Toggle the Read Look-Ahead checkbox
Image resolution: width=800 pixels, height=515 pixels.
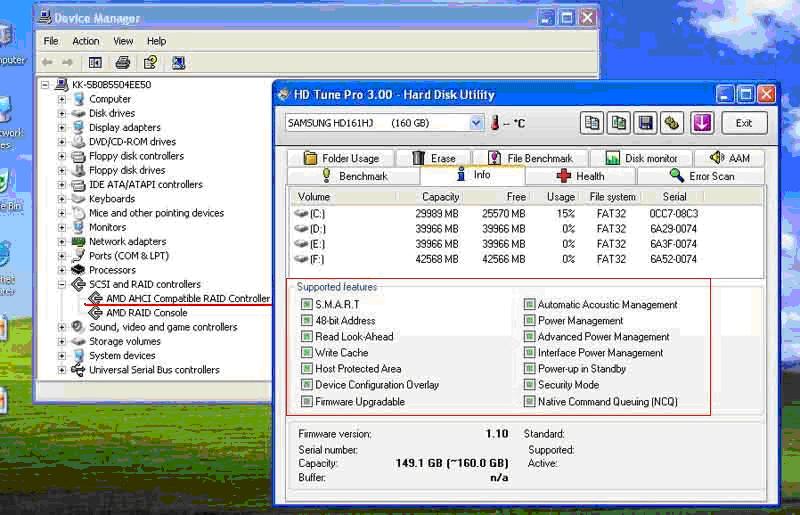[307, 336]
